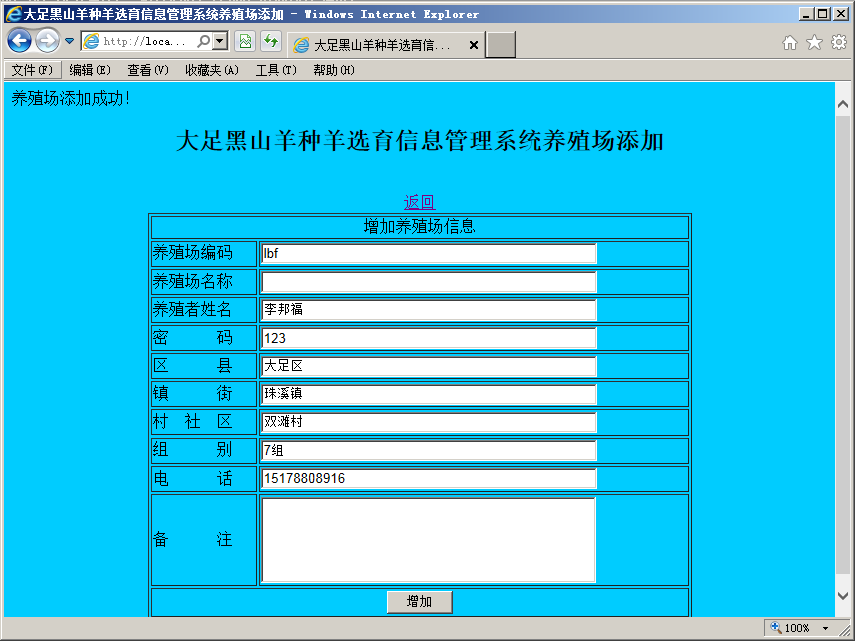
Task: Click the 养殖场编码 label
Action: [x=192, y=253]
